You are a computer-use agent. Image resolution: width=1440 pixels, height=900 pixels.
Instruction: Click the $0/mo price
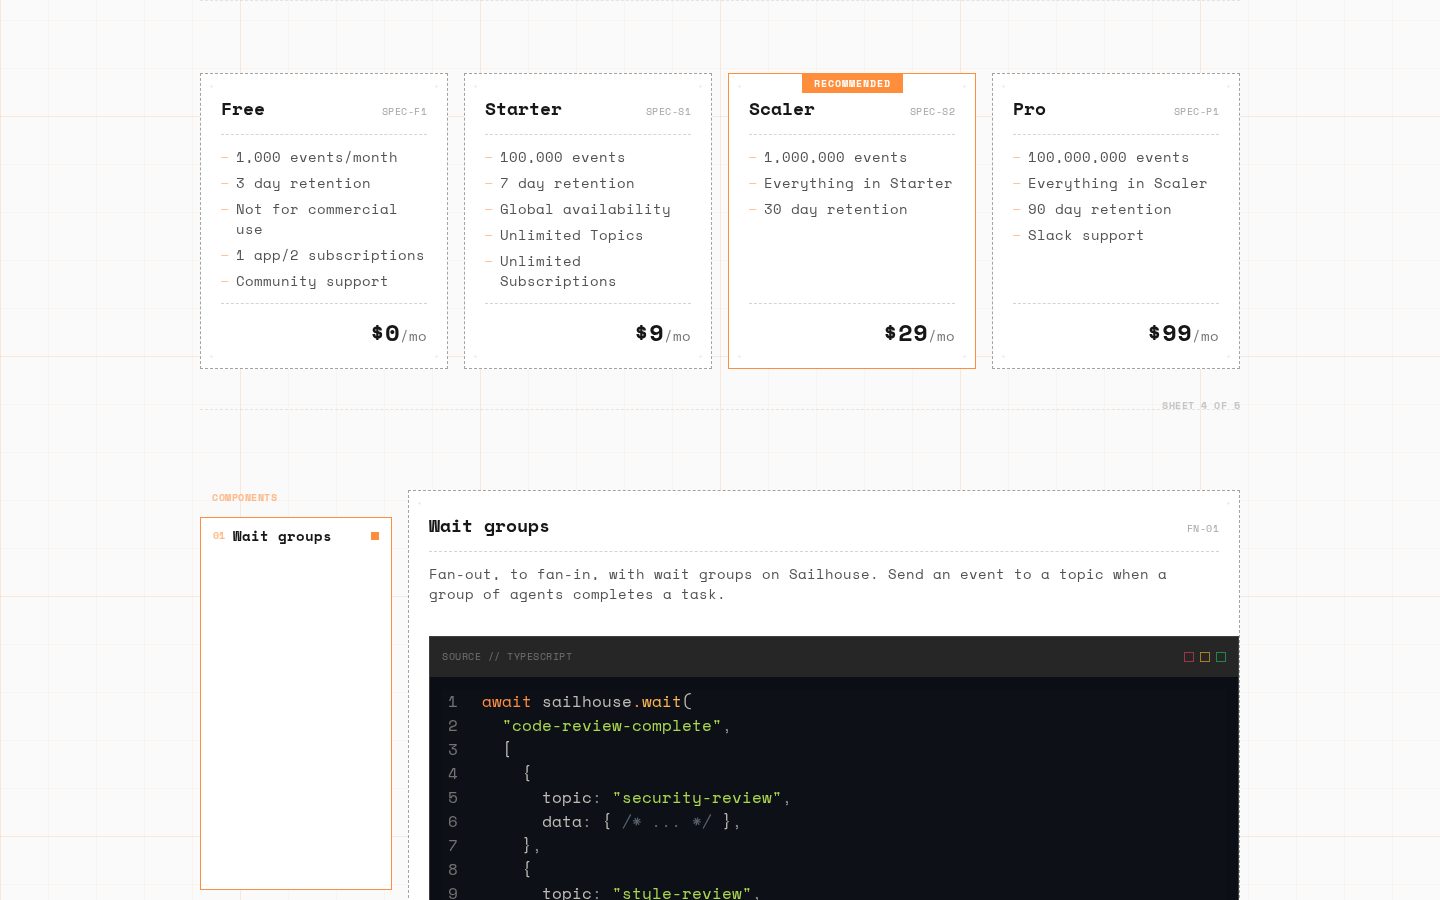tap(399, 334)
